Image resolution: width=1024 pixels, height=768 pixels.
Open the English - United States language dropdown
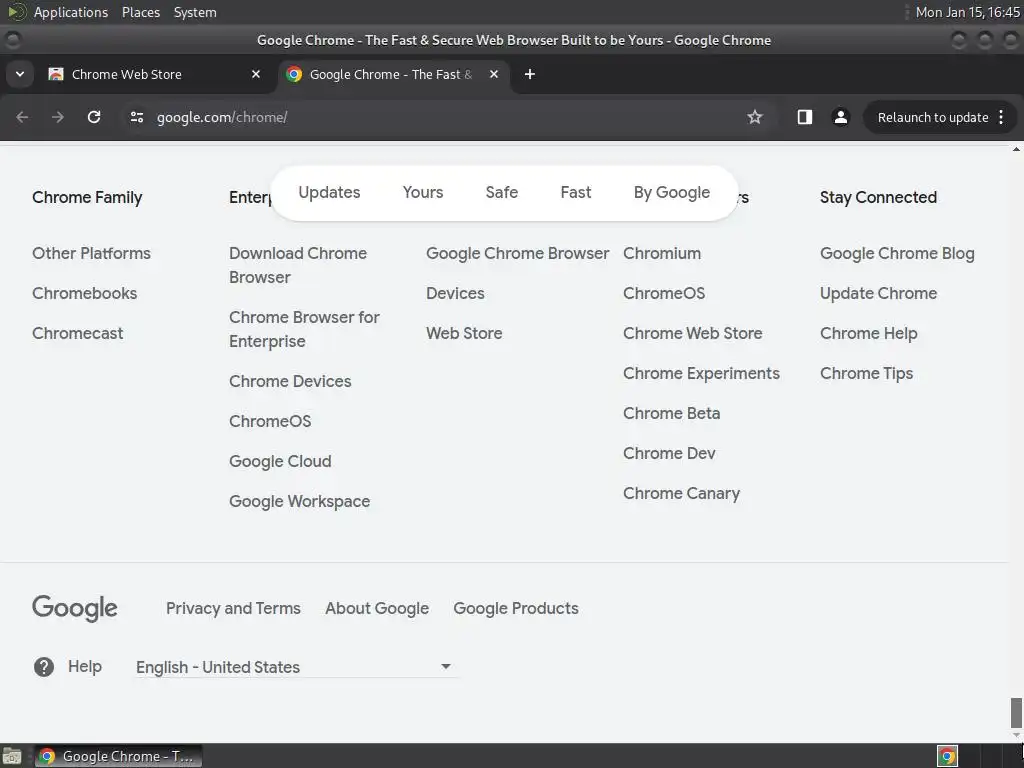click(294, 667)
